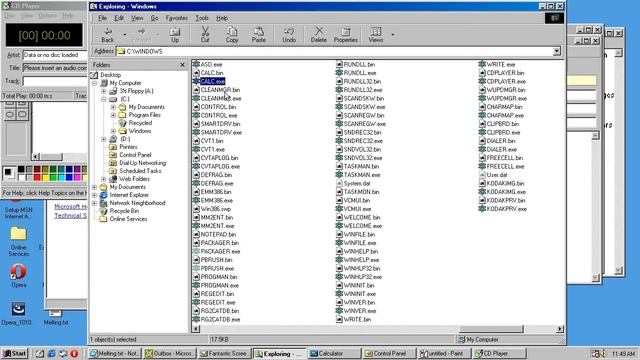Undo the last action in Explorer
The width and height of the screenshot is (640, 360).
click(x=289, y=35)
